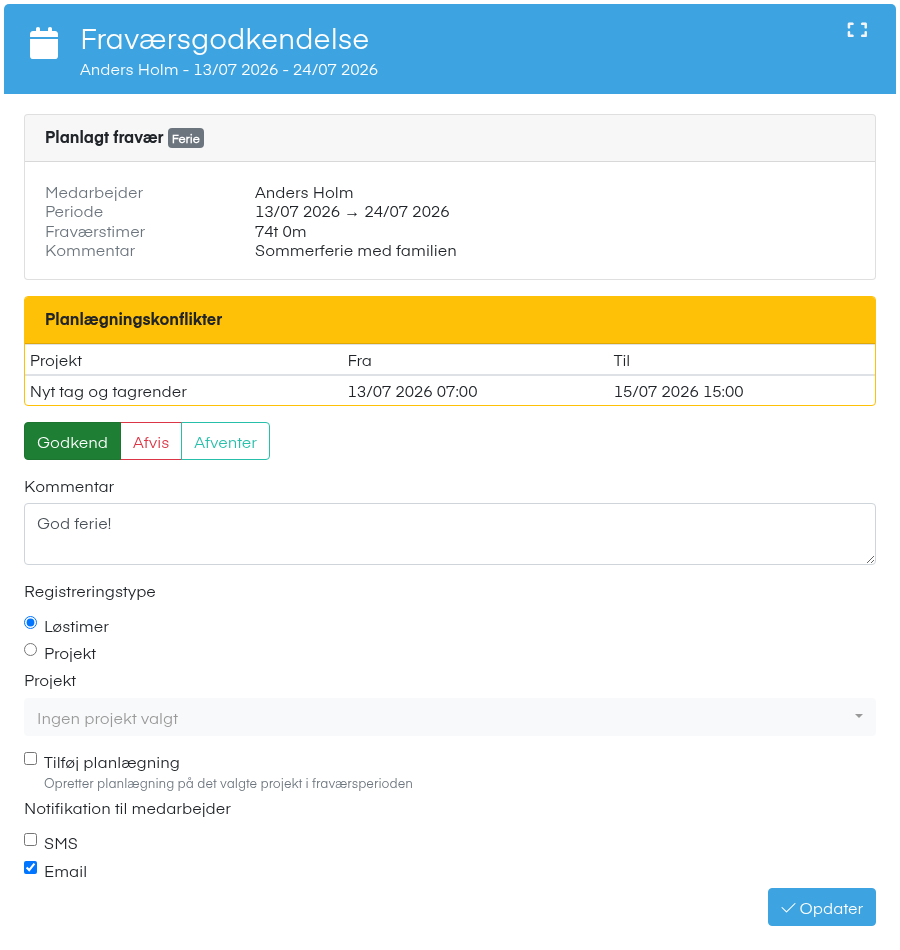Choose Afventer status option
900x950 pixels.
point(225,442)
